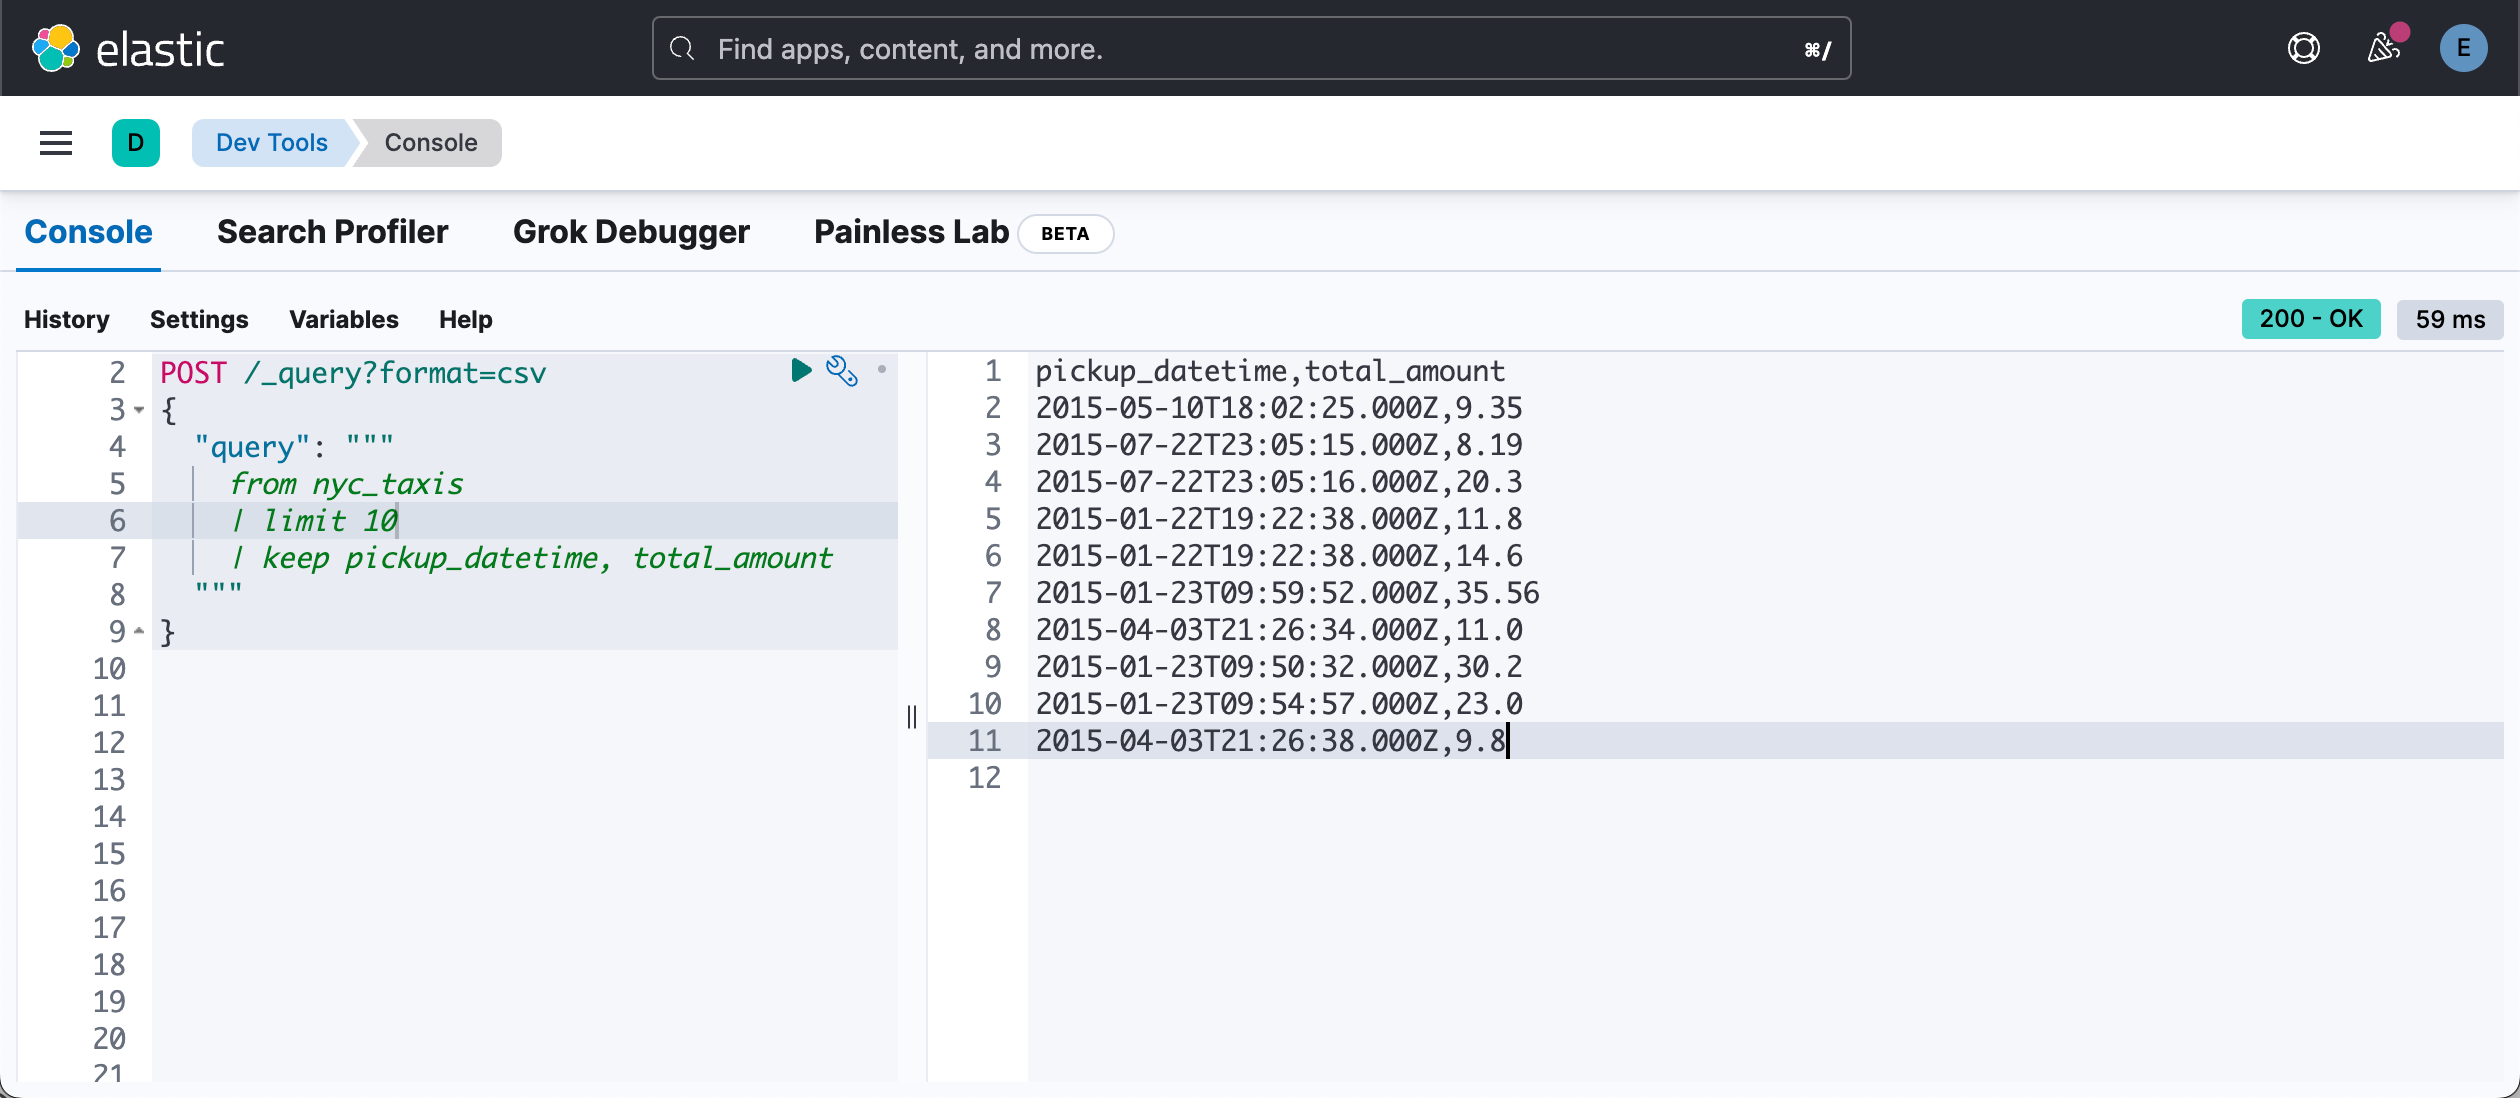This screenshot has height=1098, width=2520.
Task: Click the Dev Tools breadcrumb
Action: [x=271, y=143]
